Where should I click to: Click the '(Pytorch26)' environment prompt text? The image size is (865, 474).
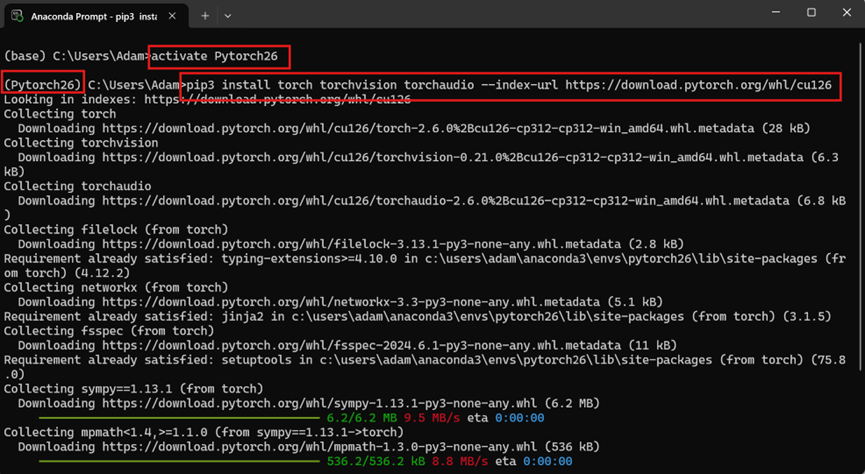coord(43,85)
